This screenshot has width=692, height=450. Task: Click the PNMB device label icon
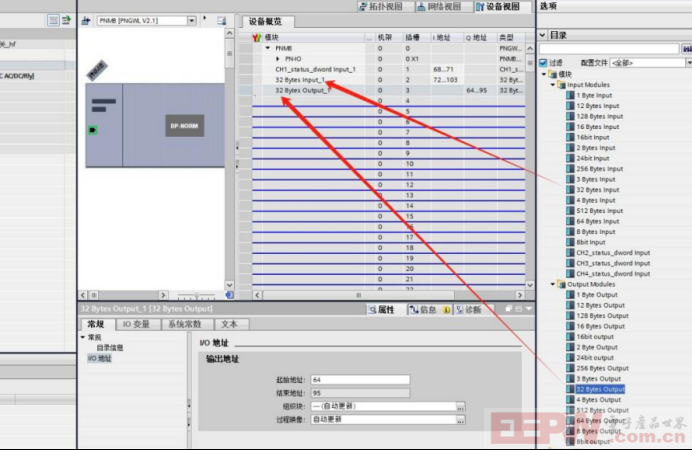point(97,70)
